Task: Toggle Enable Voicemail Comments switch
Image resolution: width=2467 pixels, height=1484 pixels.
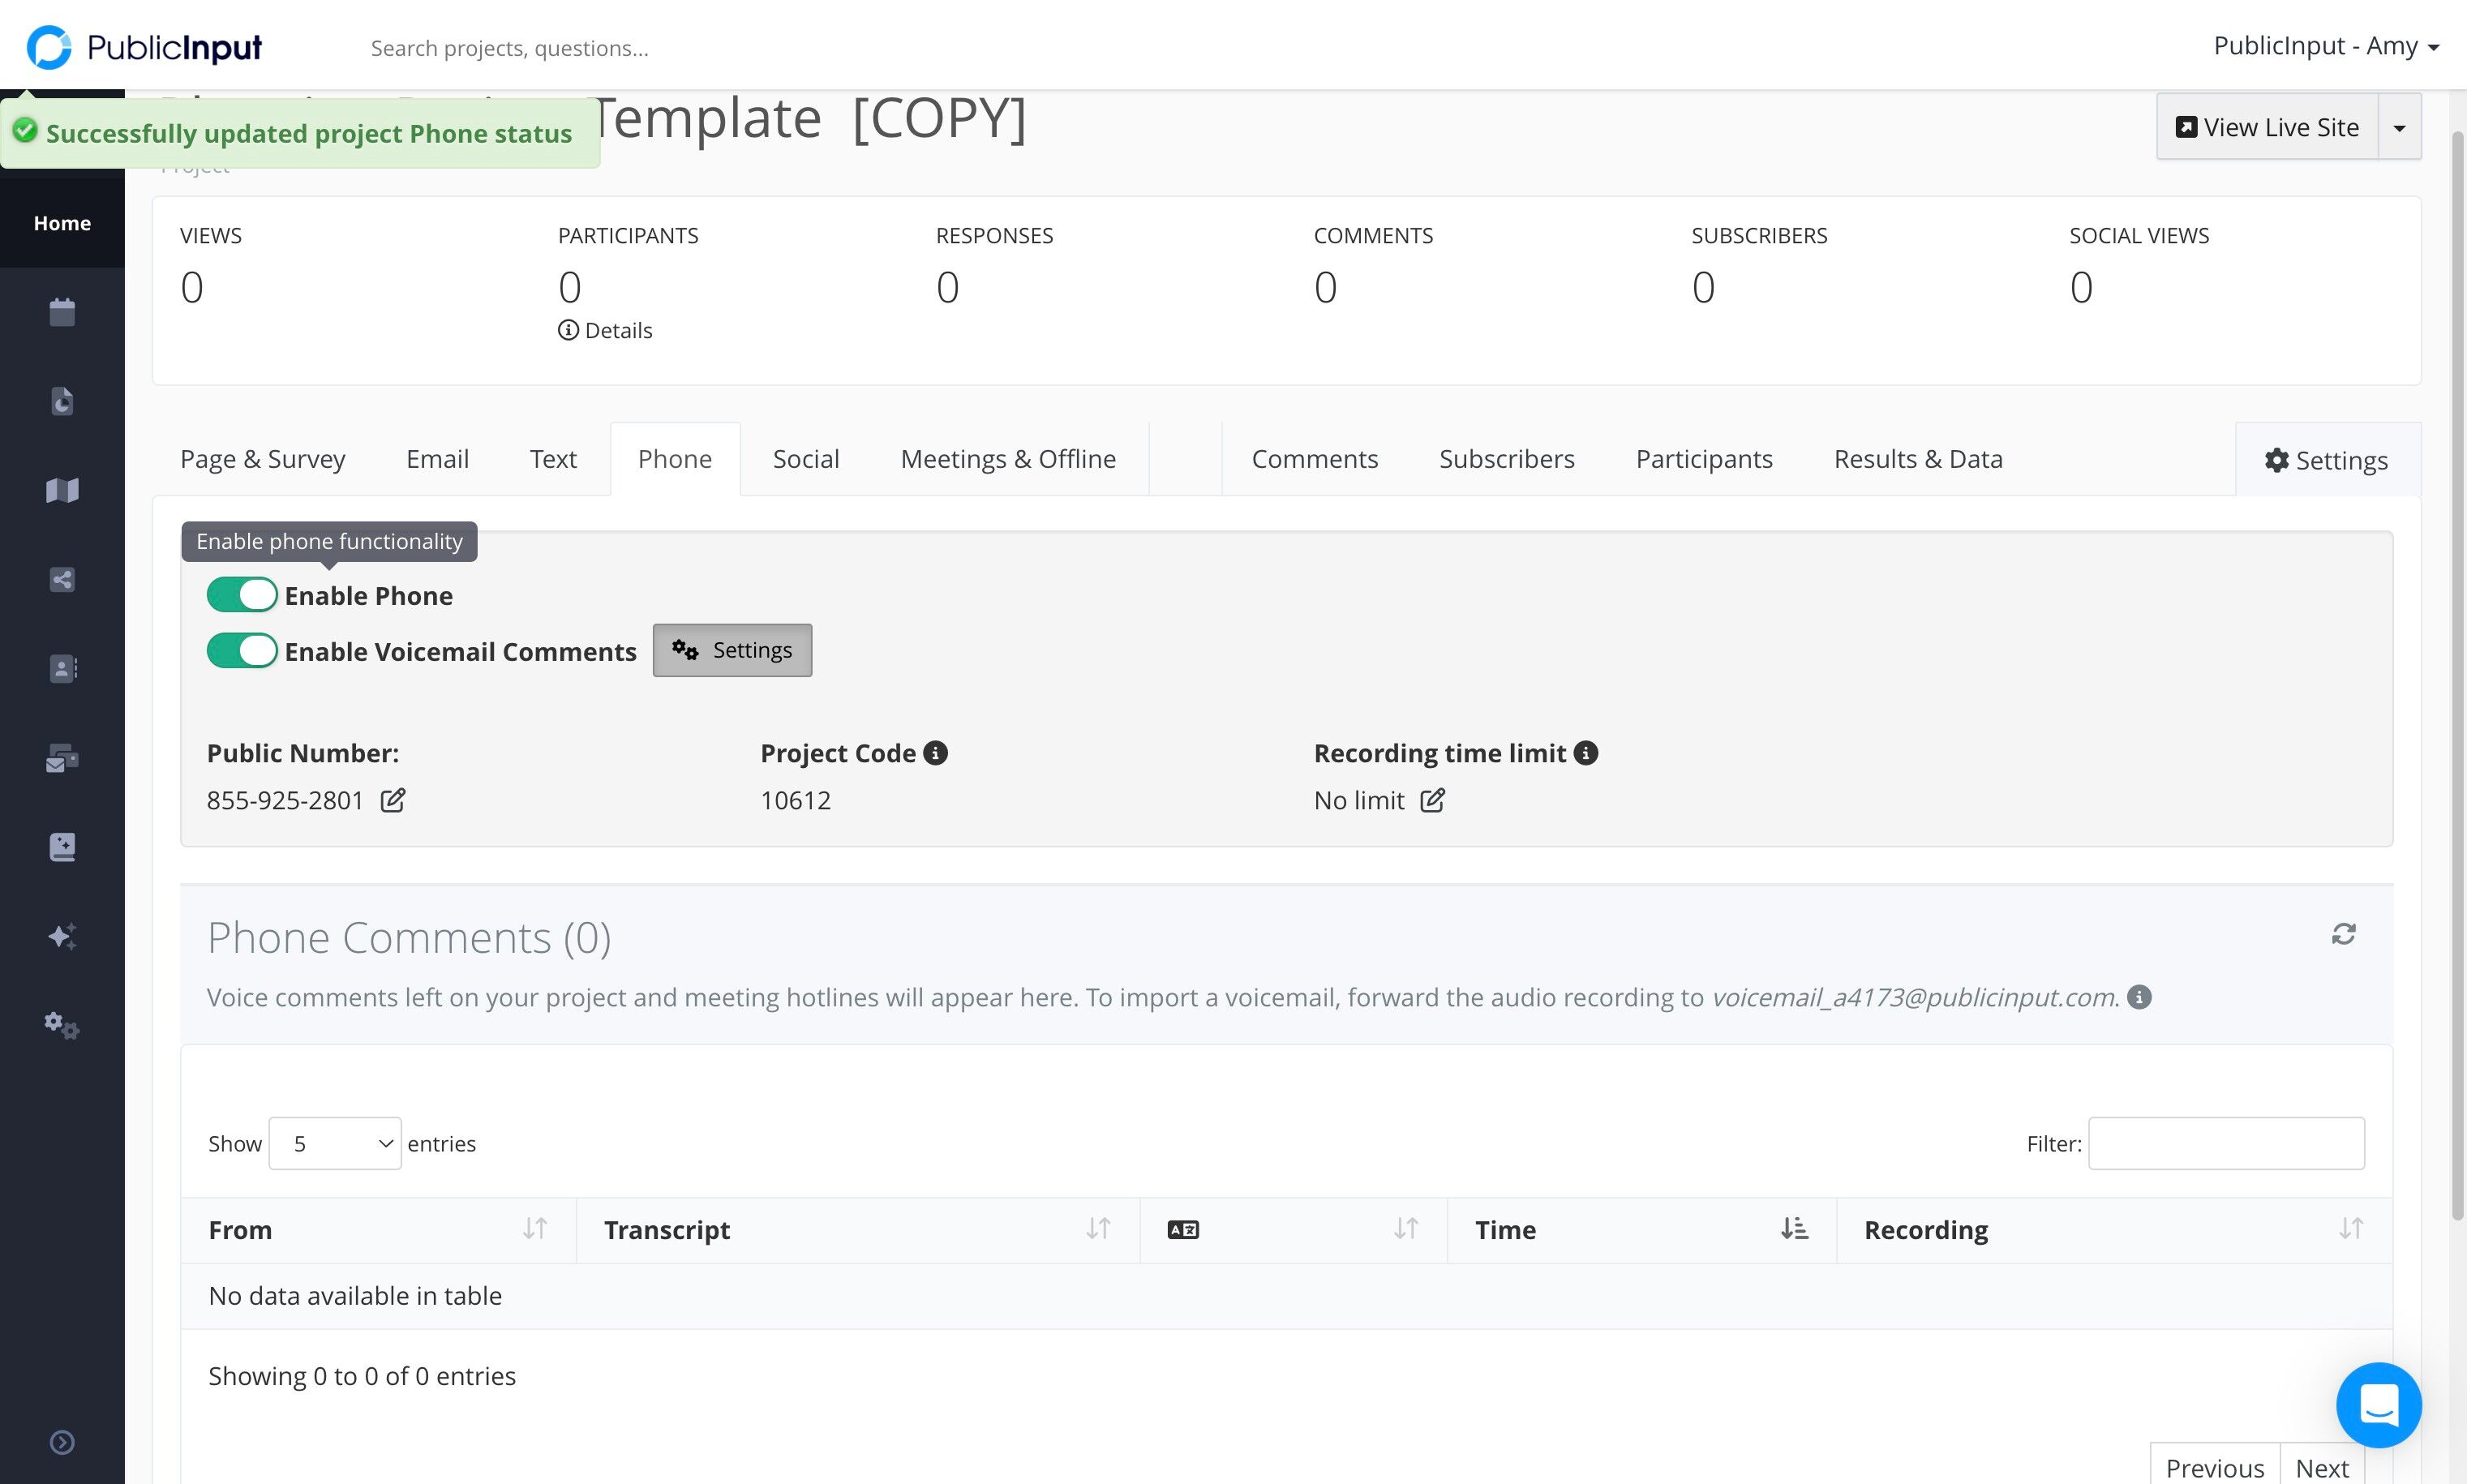Action: [242, 651]
